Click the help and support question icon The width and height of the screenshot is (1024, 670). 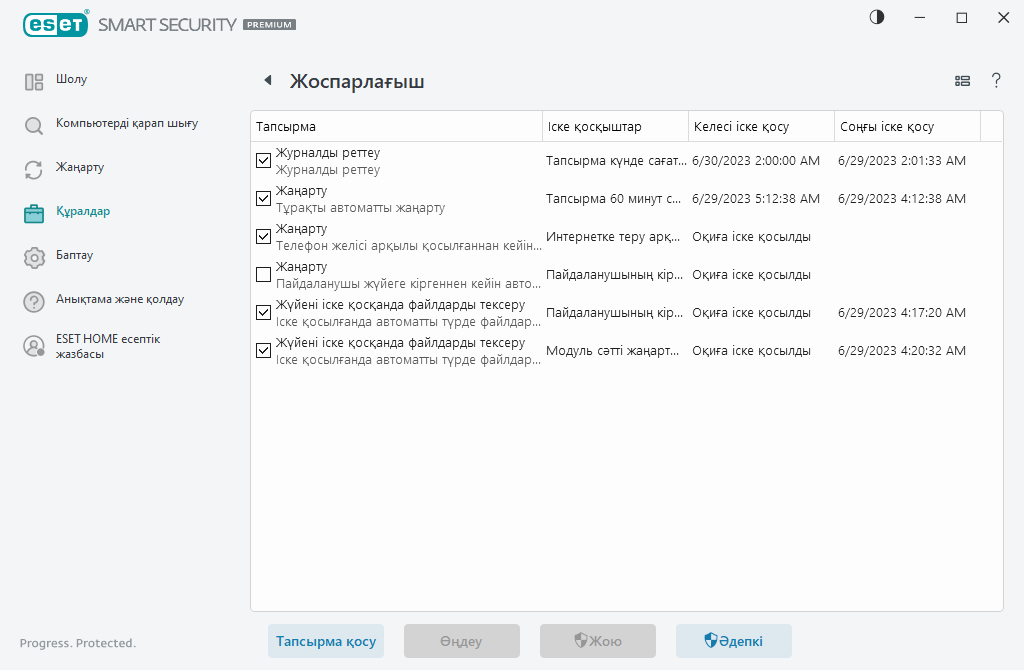pos(34,301)
